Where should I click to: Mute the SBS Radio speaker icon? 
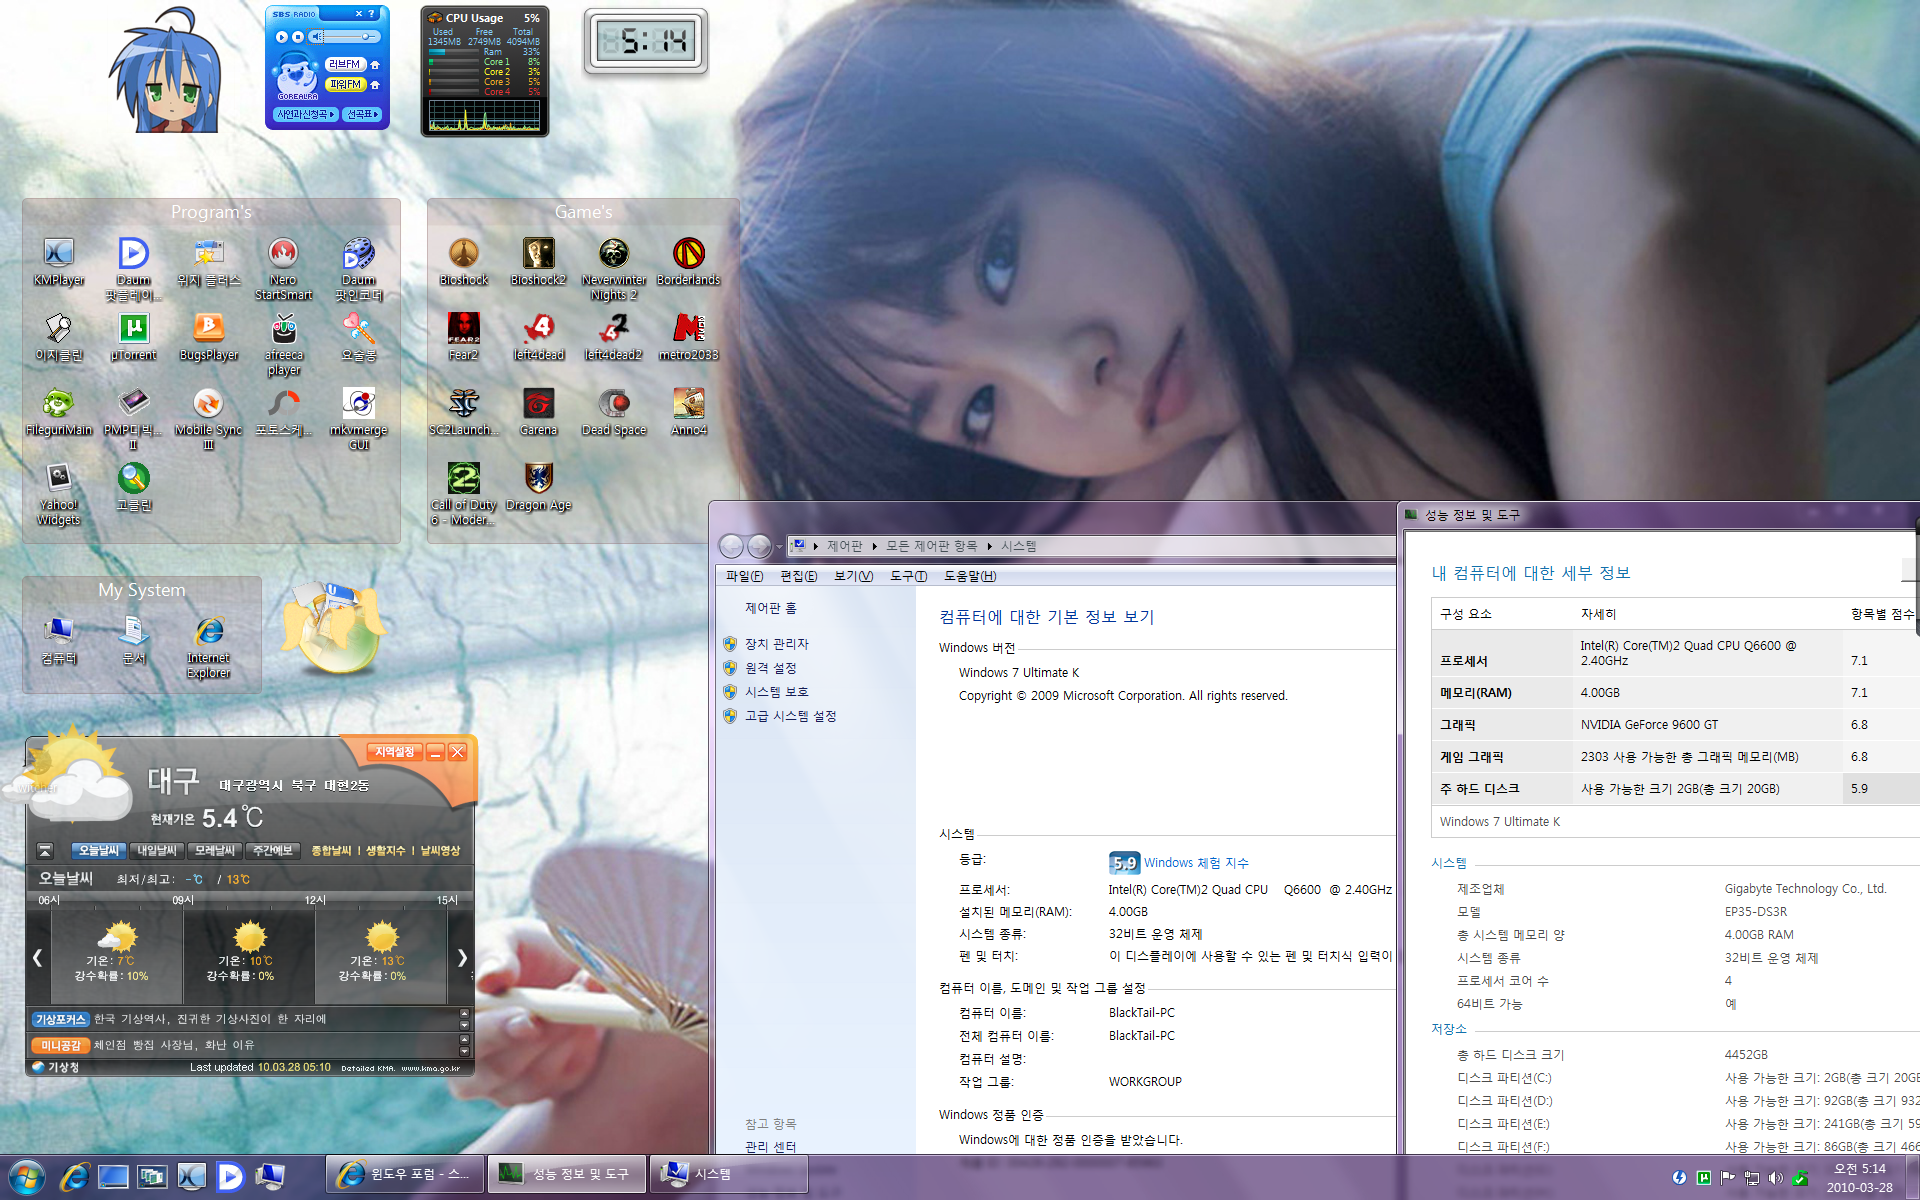[x=317, y=37]
